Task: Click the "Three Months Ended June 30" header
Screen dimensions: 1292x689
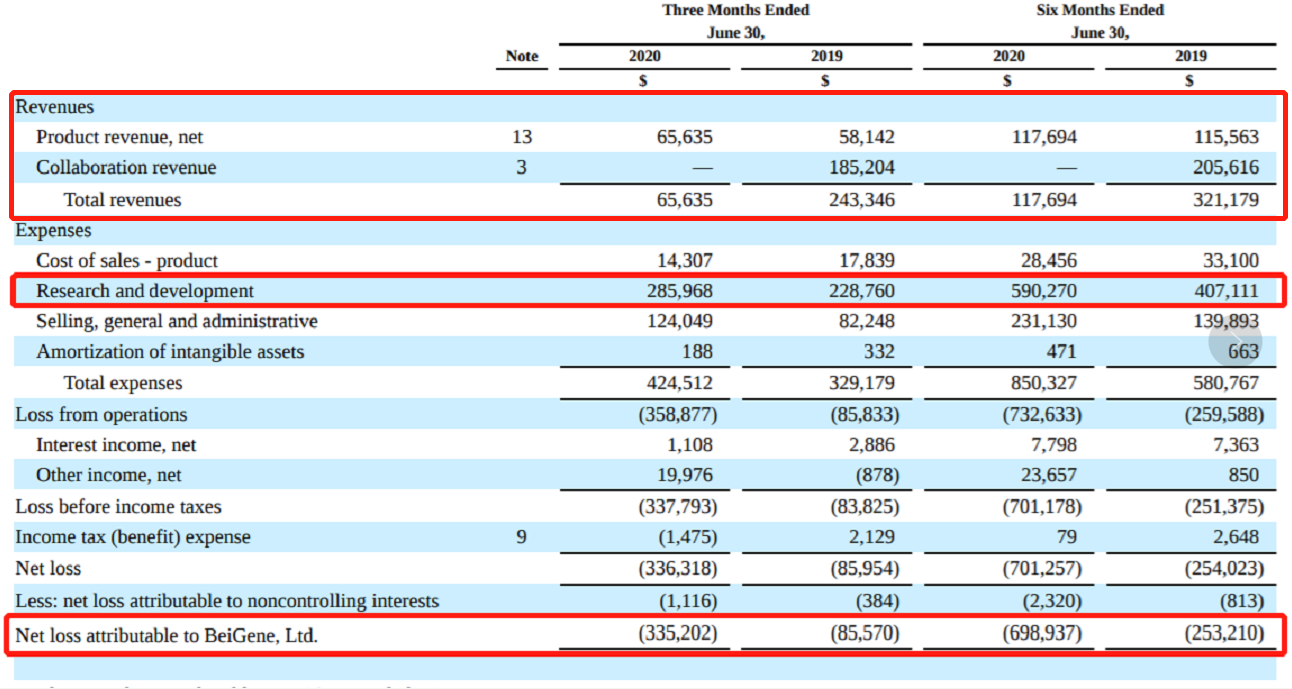Action: coord(735,20)
